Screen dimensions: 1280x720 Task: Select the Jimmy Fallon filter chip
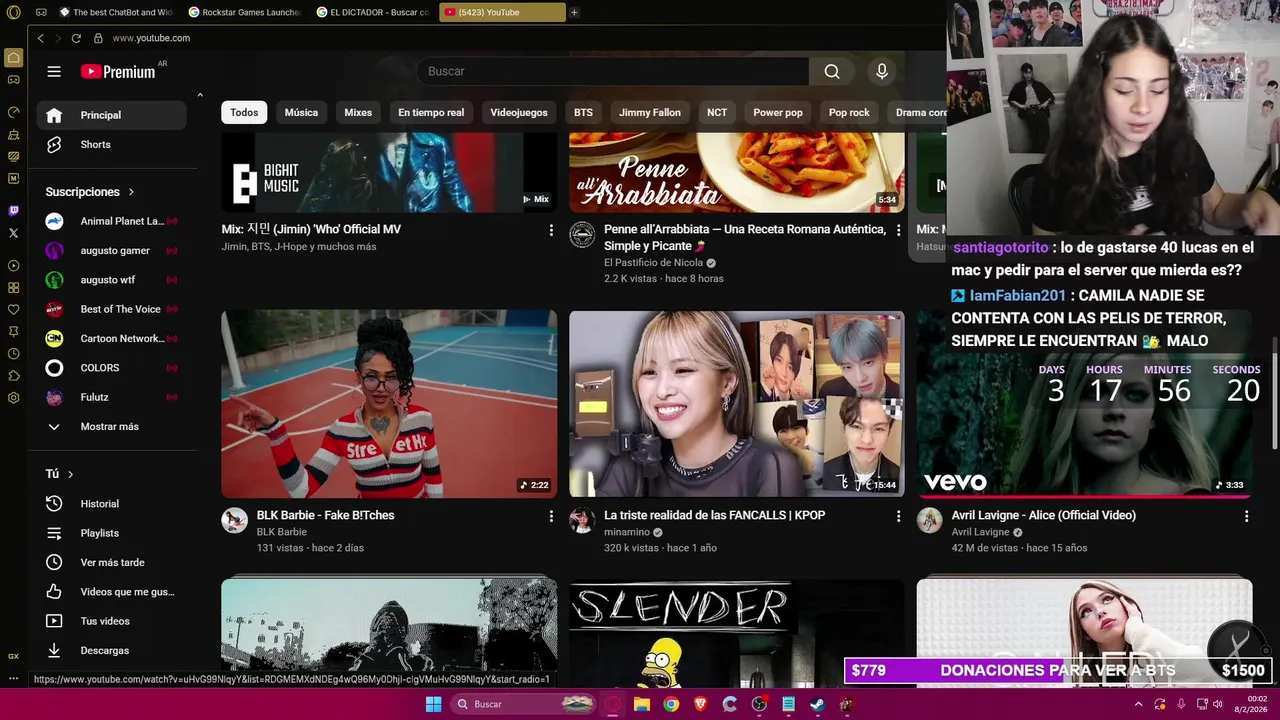[x=650, y=113]
